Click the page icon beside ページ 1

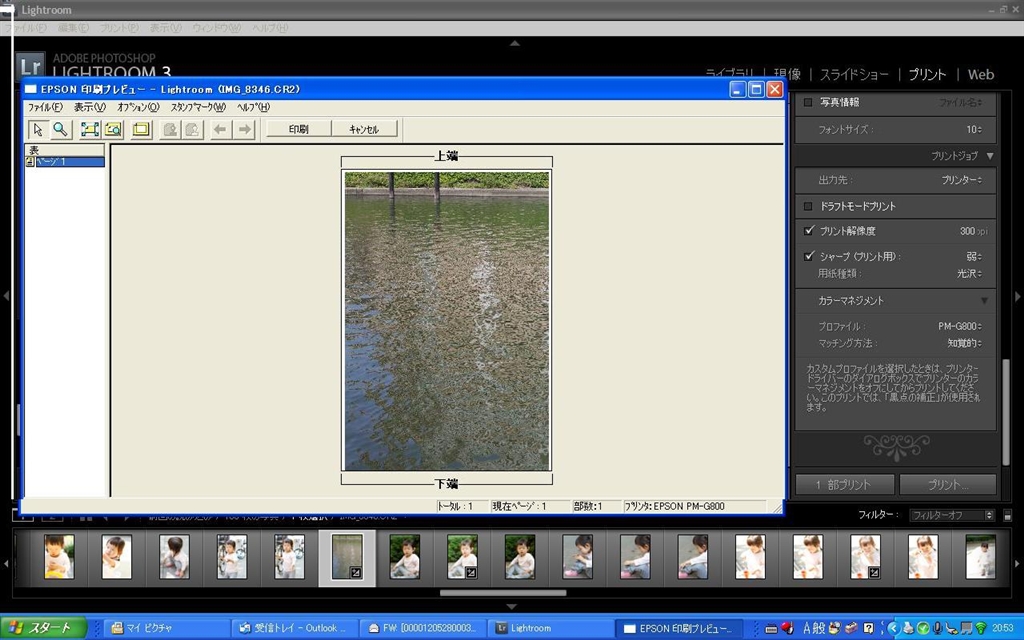click(30, 161)
